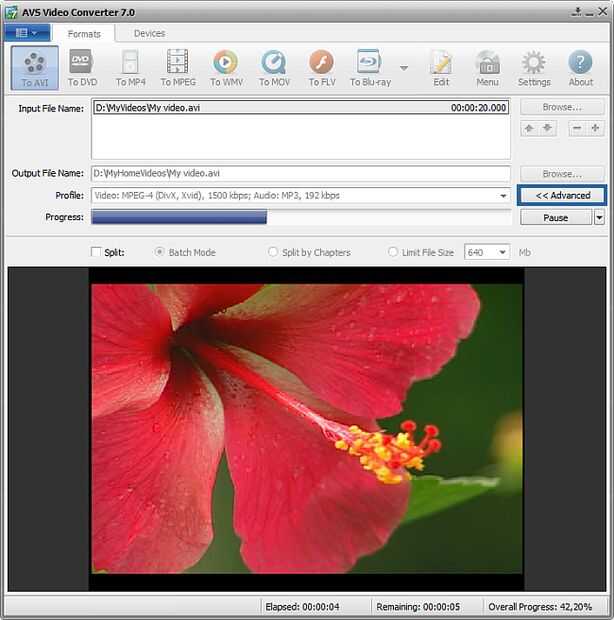Click the Elapsed 00:00:04 status entry
614x620 pixels.
[x=302, y=607]
